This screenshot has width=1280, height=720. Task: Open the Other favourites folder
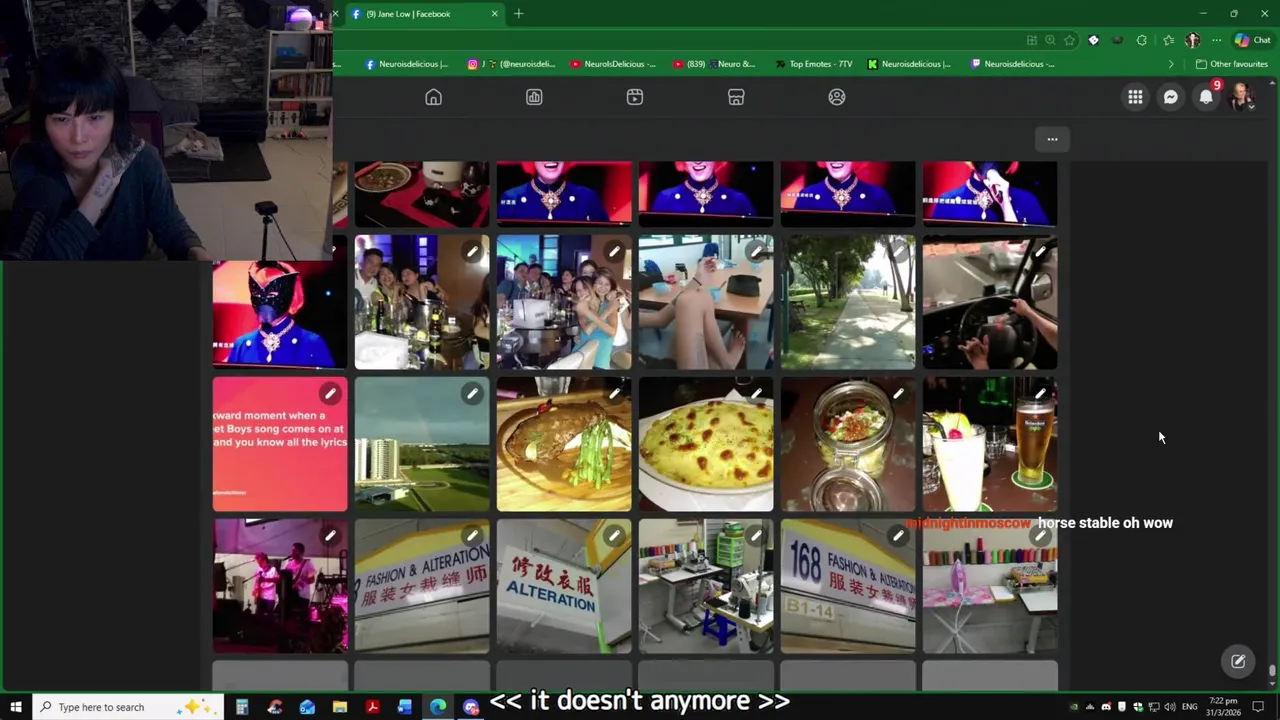(x=1232, y=64)
